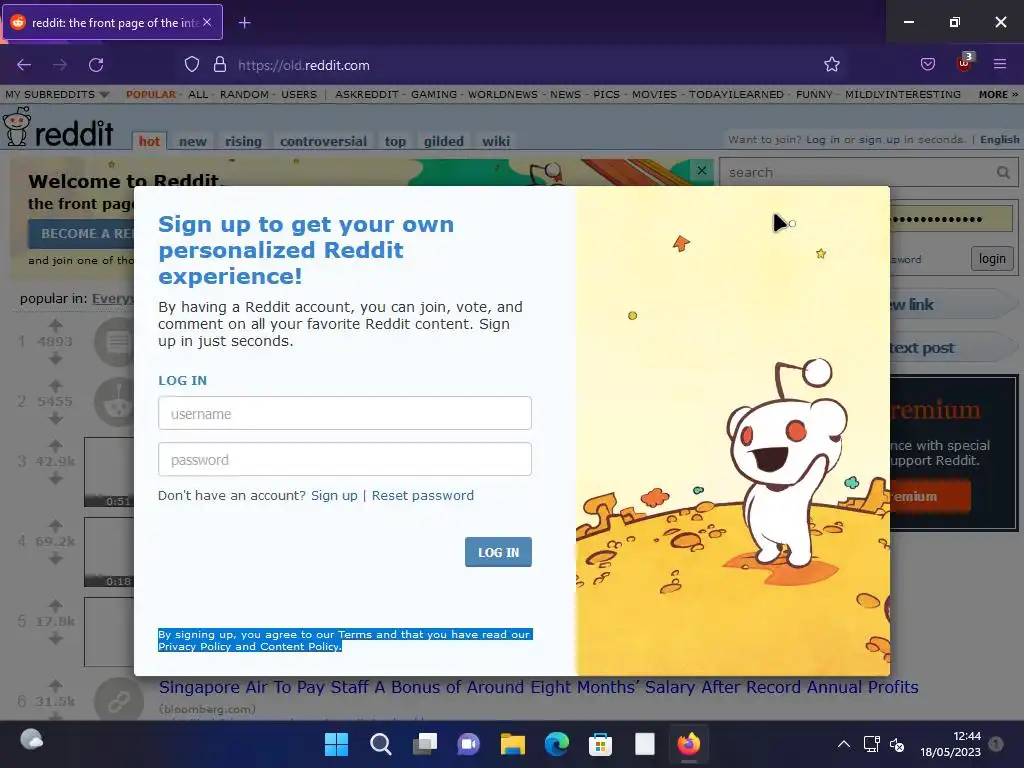The image size is (1024, 768).
Task: Launch Microsoft Edge from the taskbar
Action: click(x=557, y=744)
